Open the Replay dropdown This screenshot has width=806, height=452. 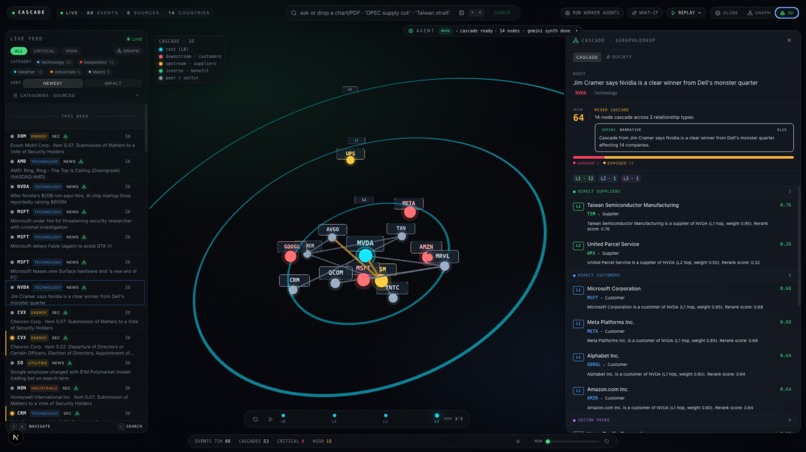[686, 13]
